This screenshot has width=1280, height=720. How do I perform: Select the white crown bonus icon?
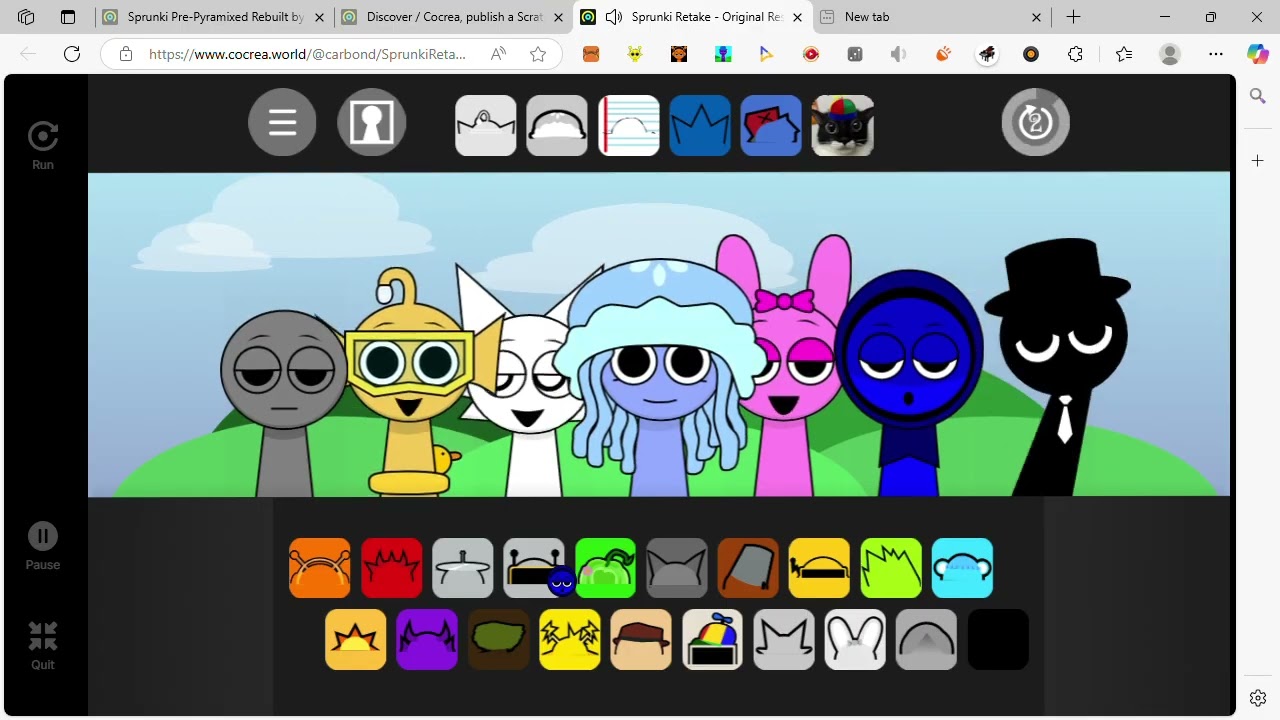(x=486, y=126)
